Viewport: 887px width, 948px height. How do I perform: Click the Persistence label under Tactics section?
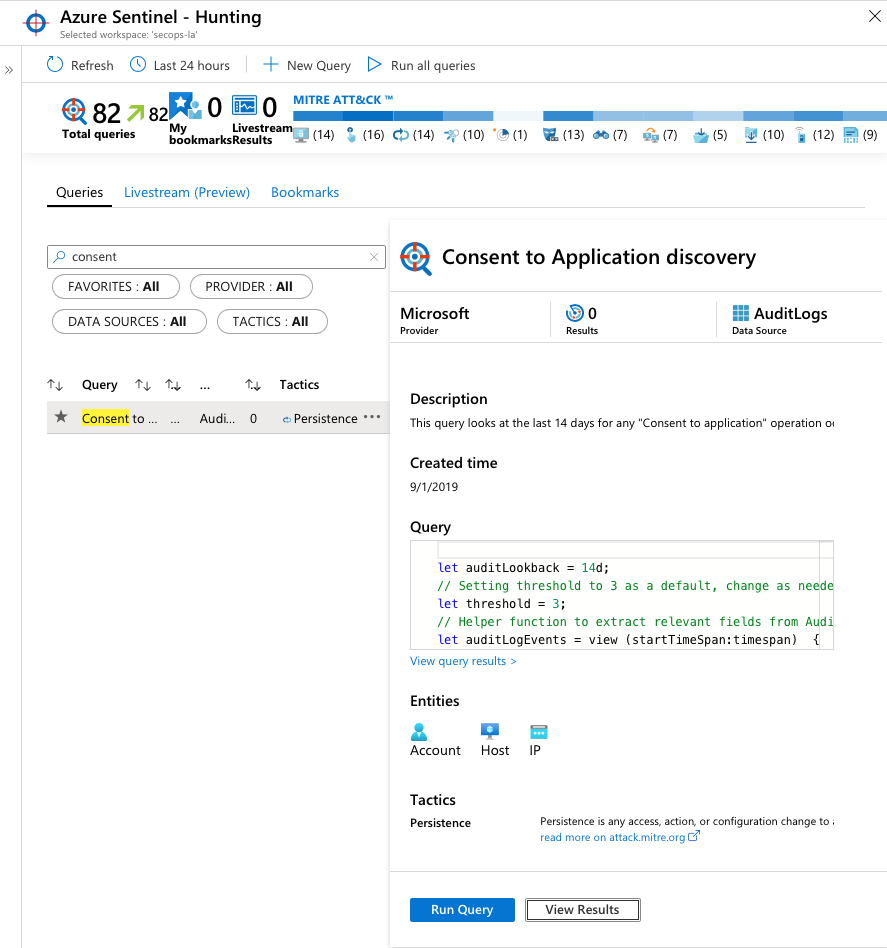point(440,823)
